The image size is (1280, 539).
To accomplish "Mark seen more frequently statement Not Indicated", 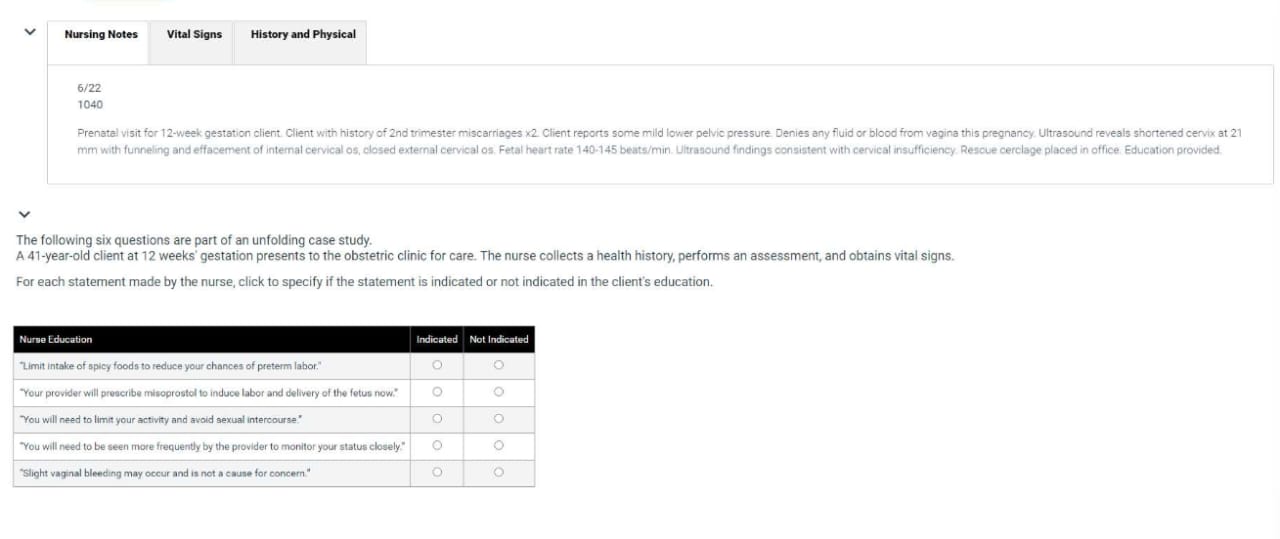I will pos(499,446).
